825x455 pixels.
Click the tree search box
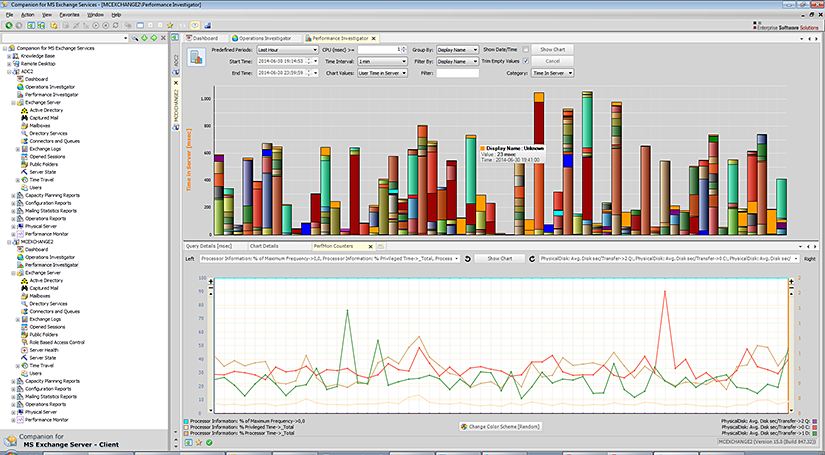(x=65, y=38)
